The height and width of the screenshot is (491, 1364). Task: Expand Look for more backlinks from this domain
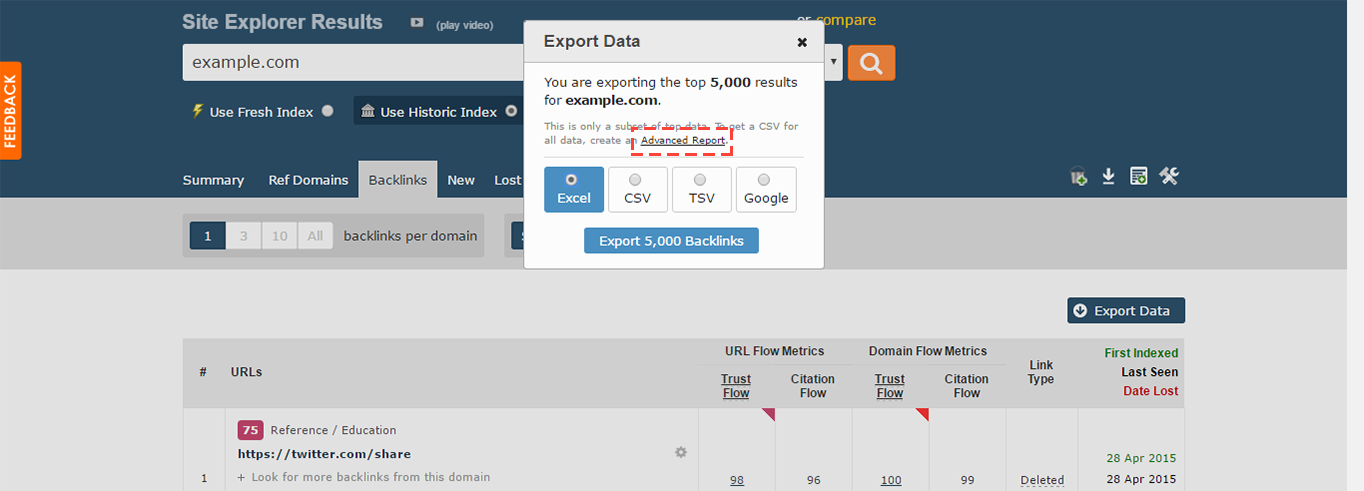click(x=364, y=477)
